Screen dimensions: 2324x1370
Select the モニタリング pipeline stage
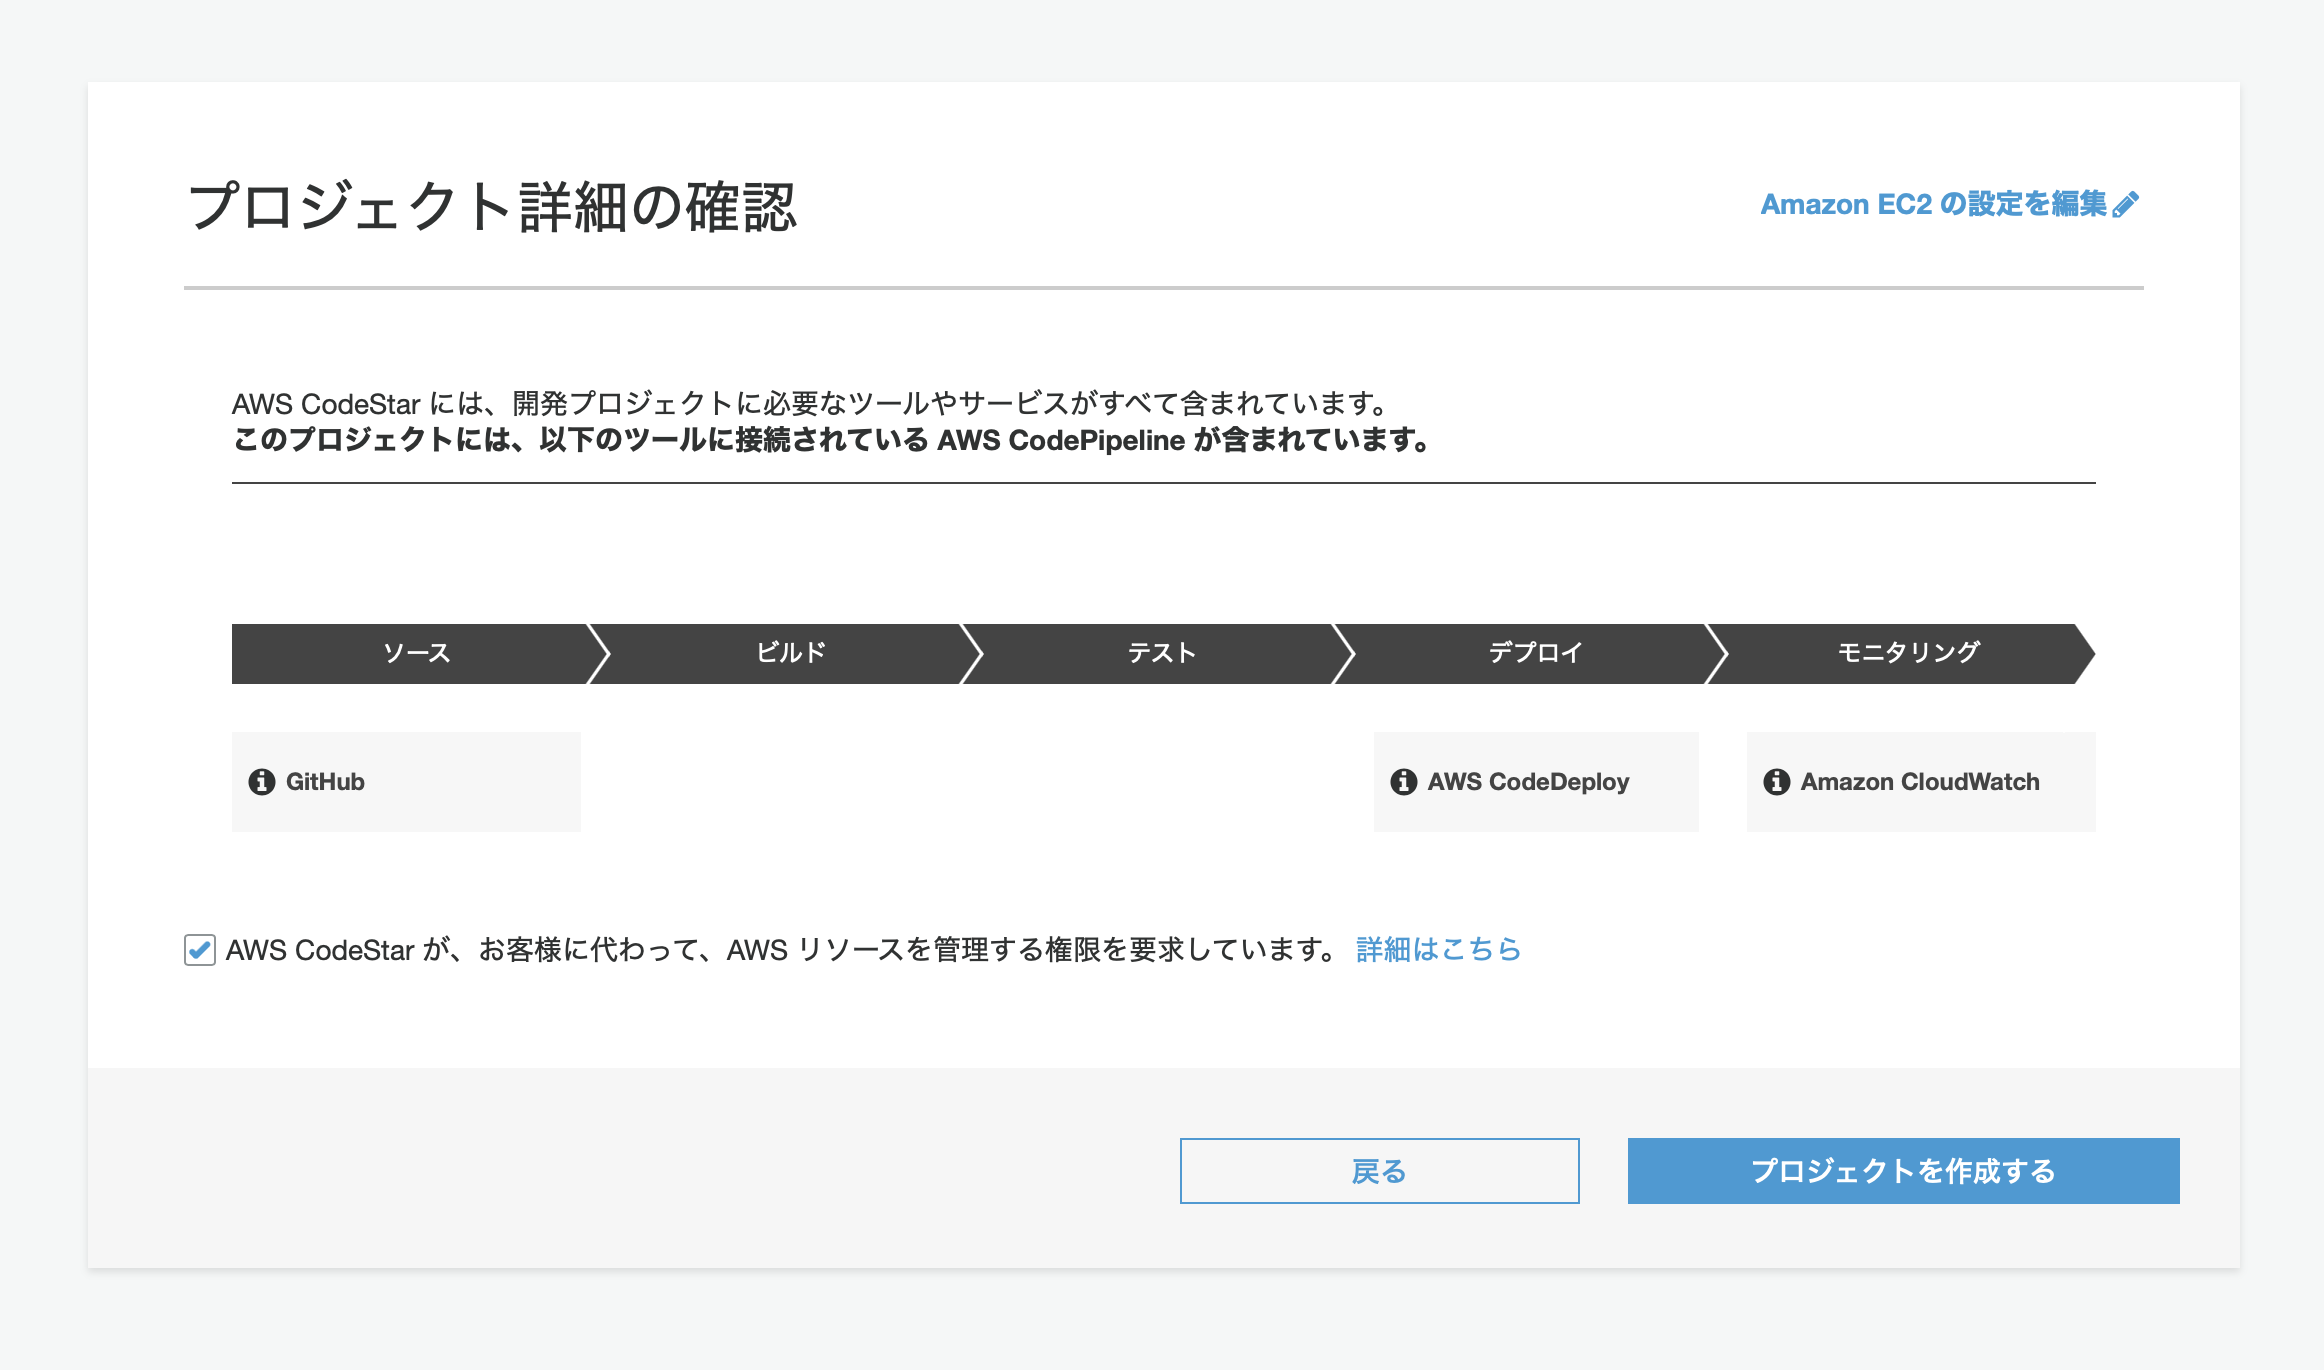(x=1908, y=653)
